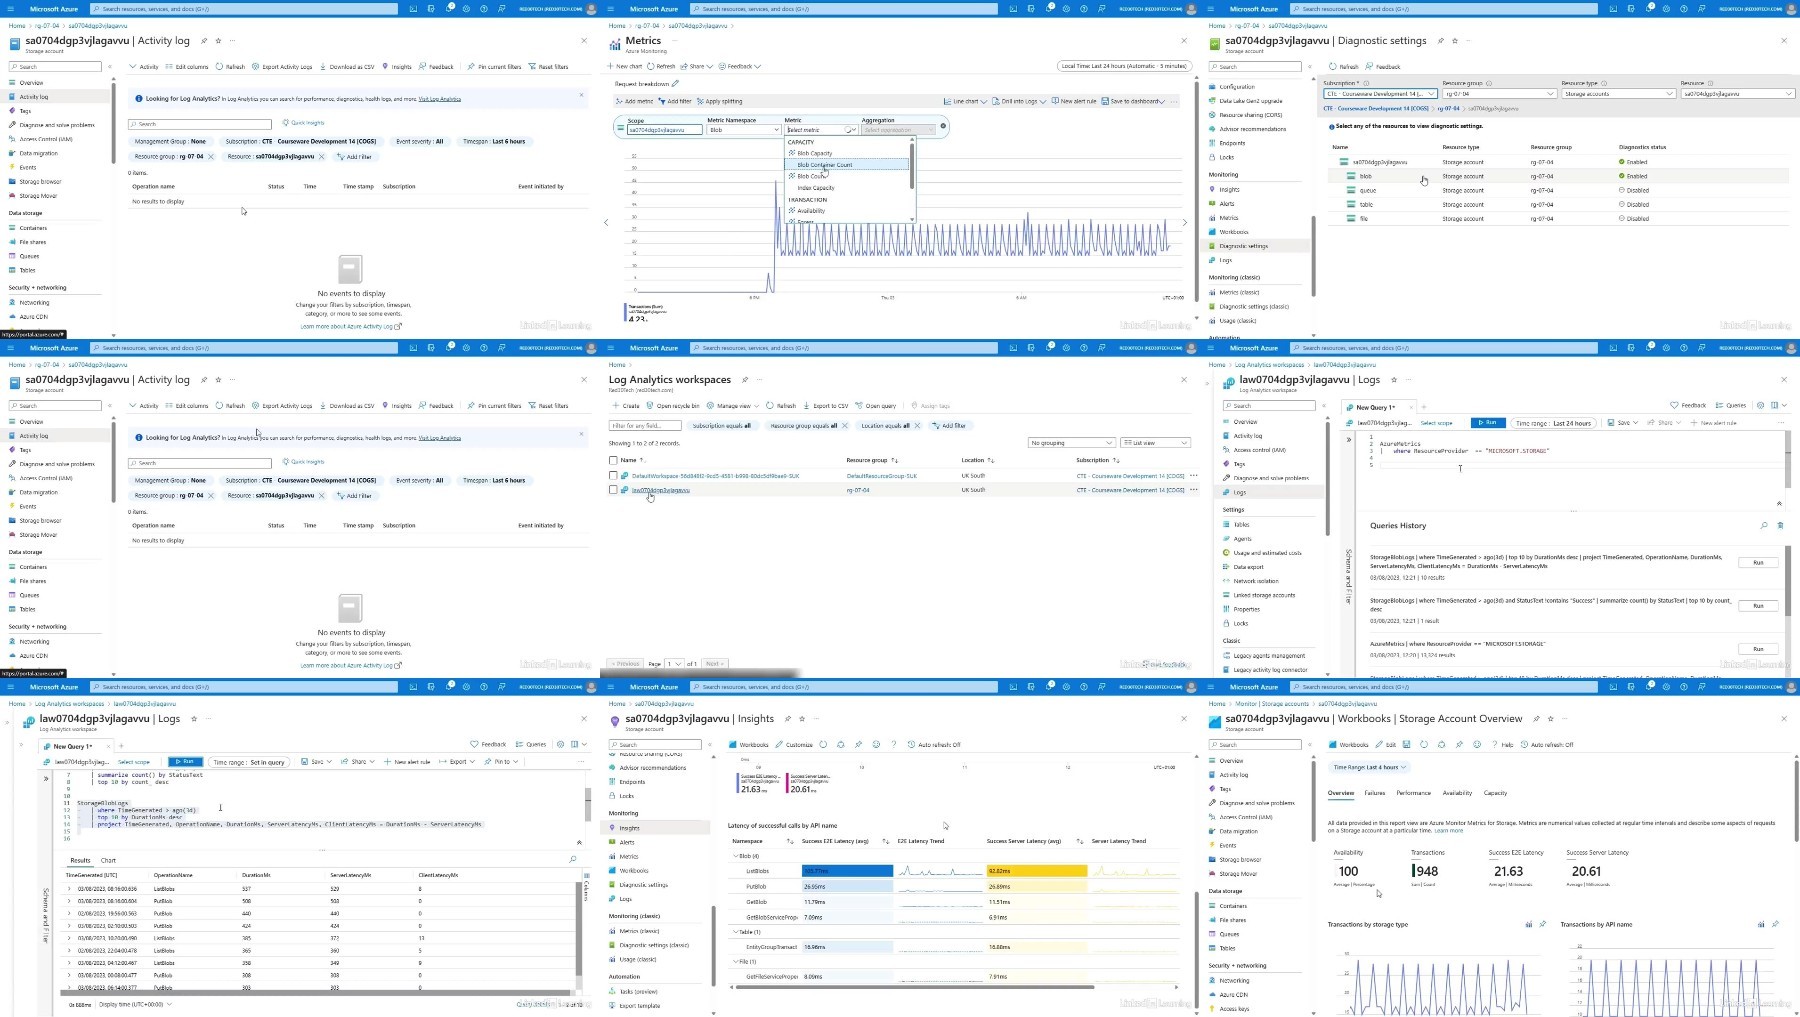Screen dimensions: 1800x1017
Task: Click trash icon in Queries History header
Action: pos(1780,525)
